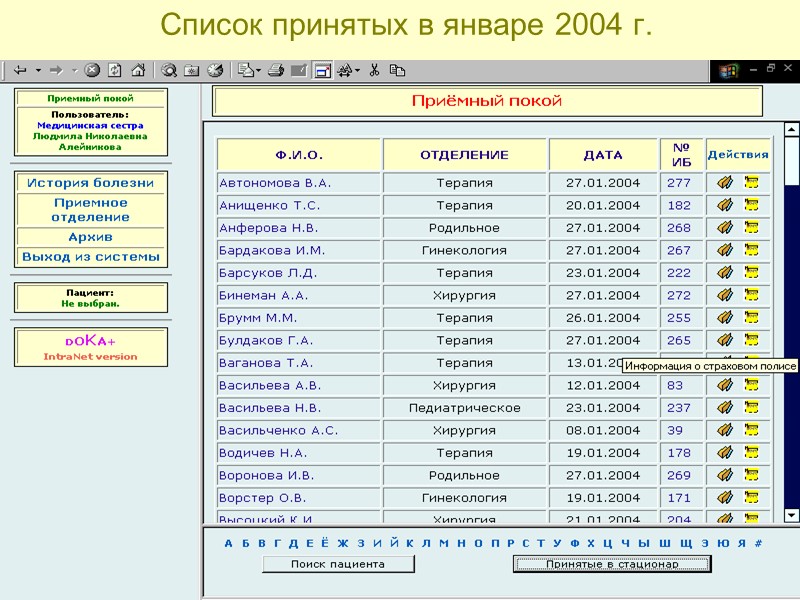The image size is (800, 600).
Task: Filter patients by letter К
Action: click(409, 543)
